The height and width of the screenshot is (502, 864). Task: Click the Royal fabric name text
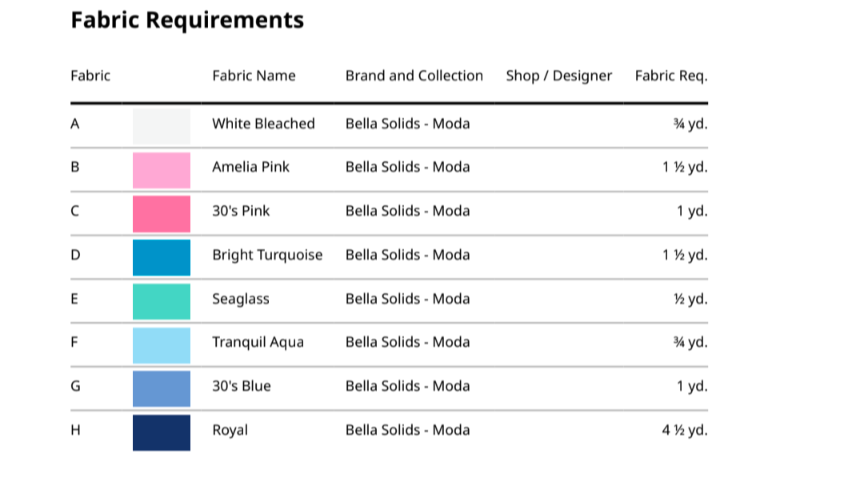(x=230, y=430)
